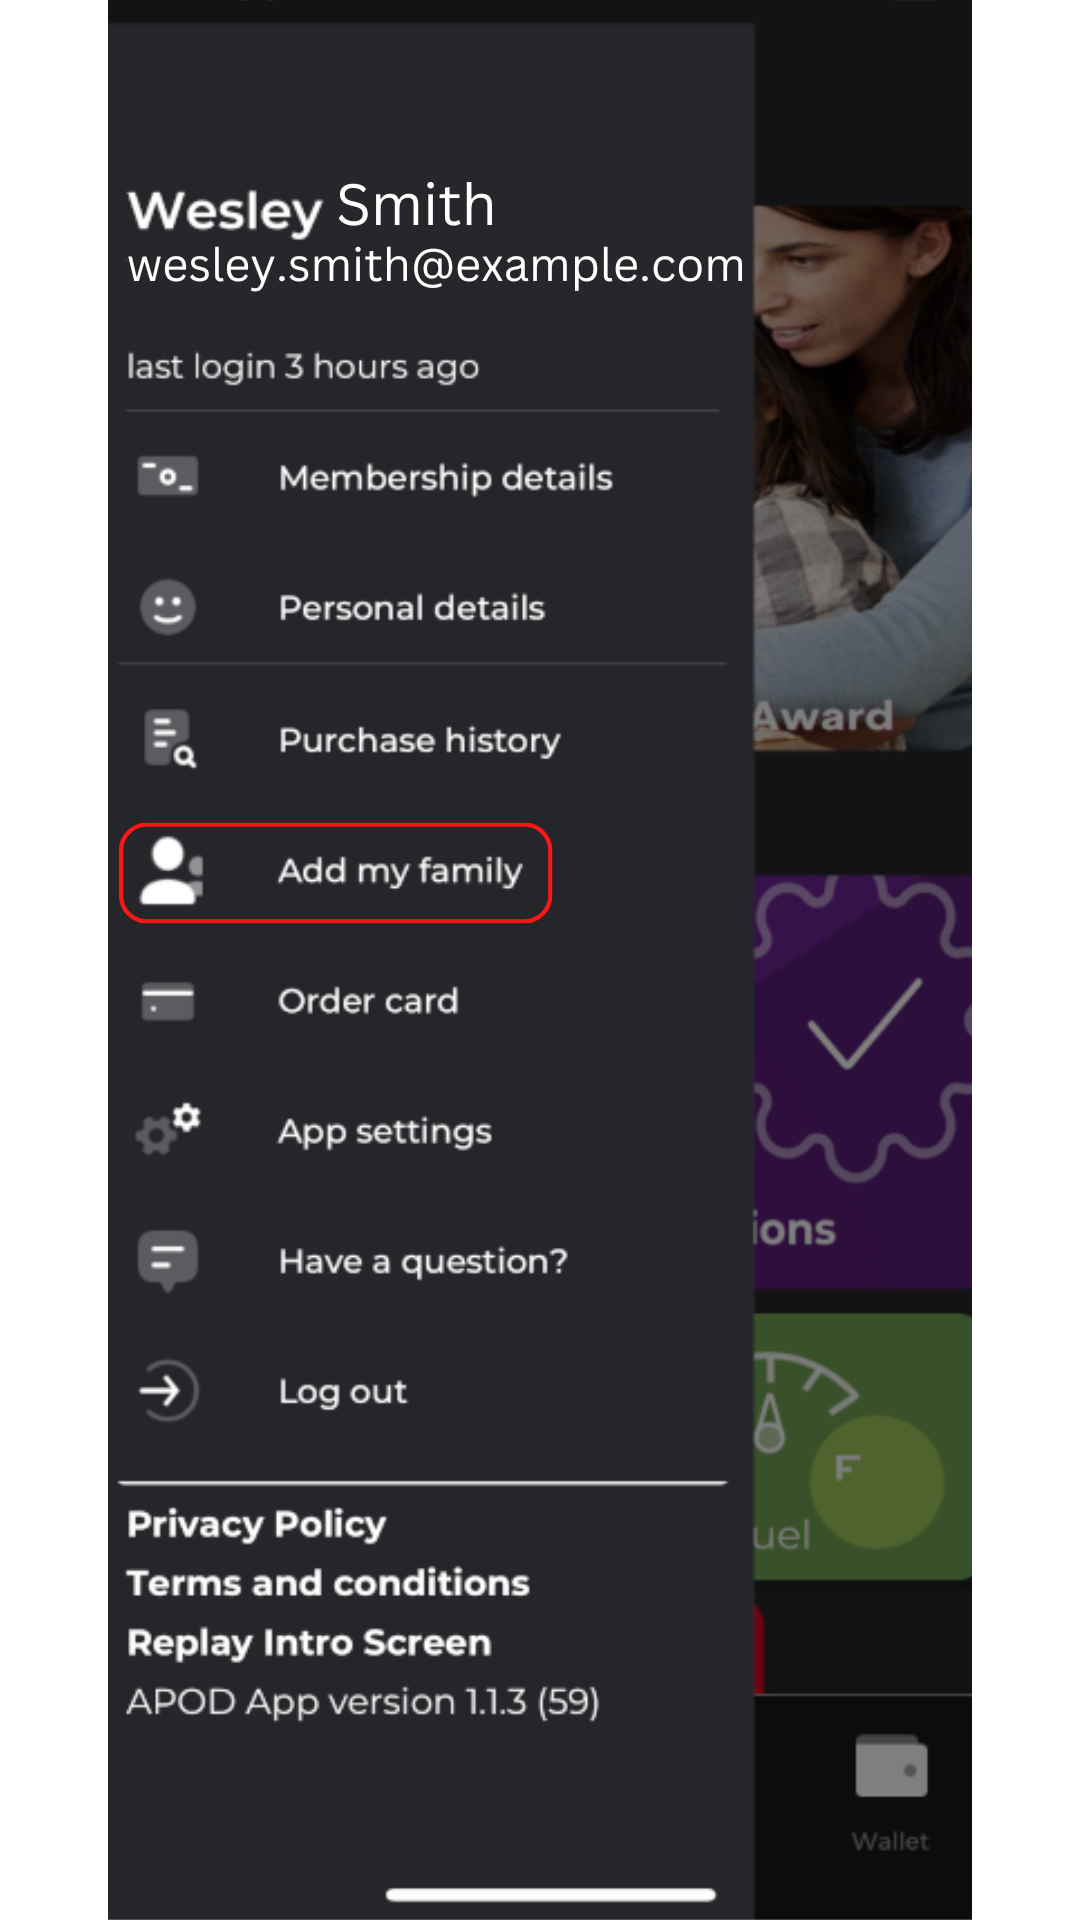
Task: Tap Replay Intro Screen link
Action: coord(309,1643)
